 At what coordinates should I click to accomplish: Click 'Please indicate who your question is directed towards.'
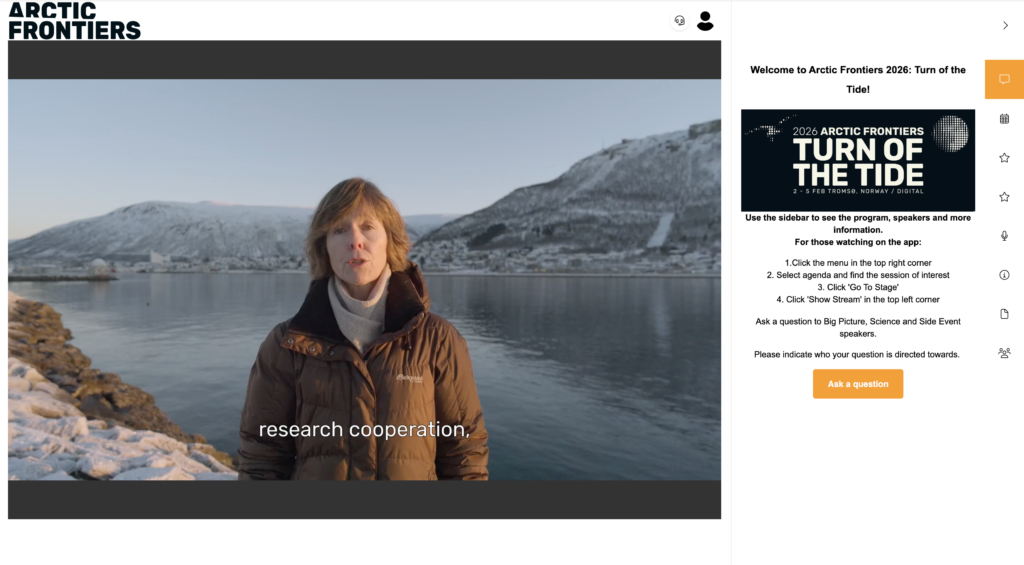857,355
